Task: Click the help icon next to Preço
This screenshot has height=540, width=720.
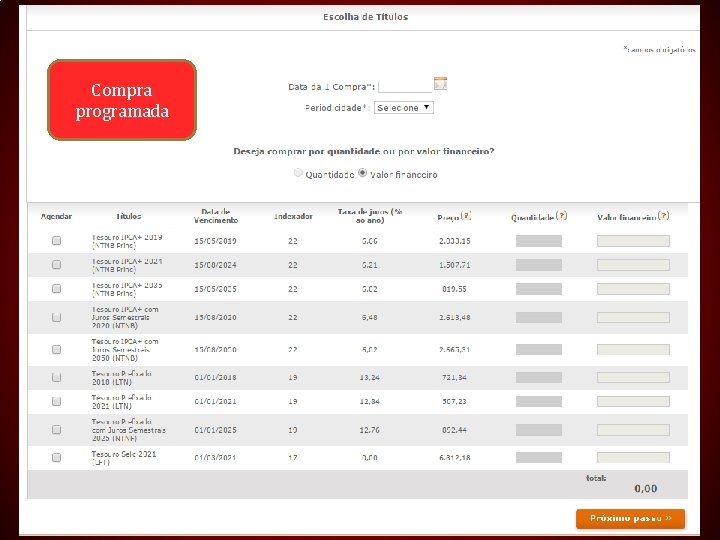Action: [x=466, y=215]
